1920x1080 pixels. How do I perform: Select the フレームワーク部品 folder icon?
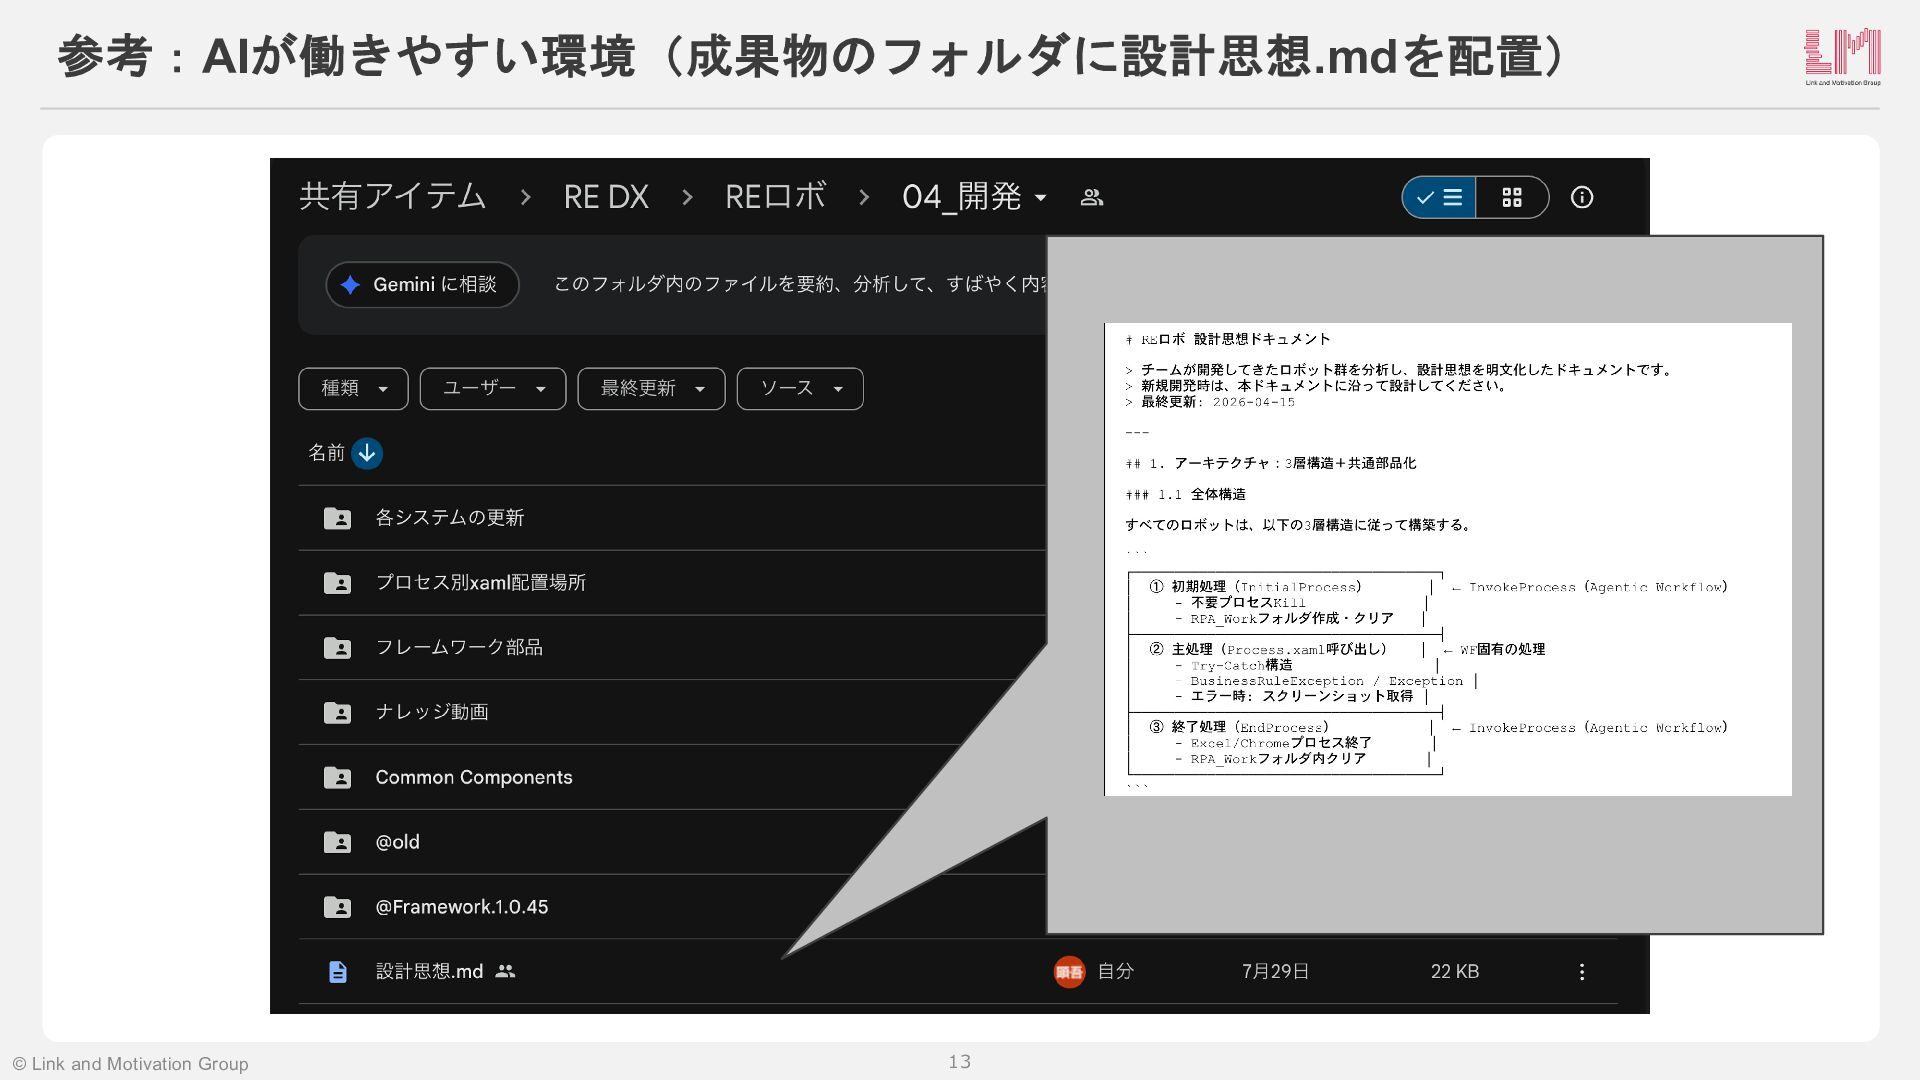337,648
